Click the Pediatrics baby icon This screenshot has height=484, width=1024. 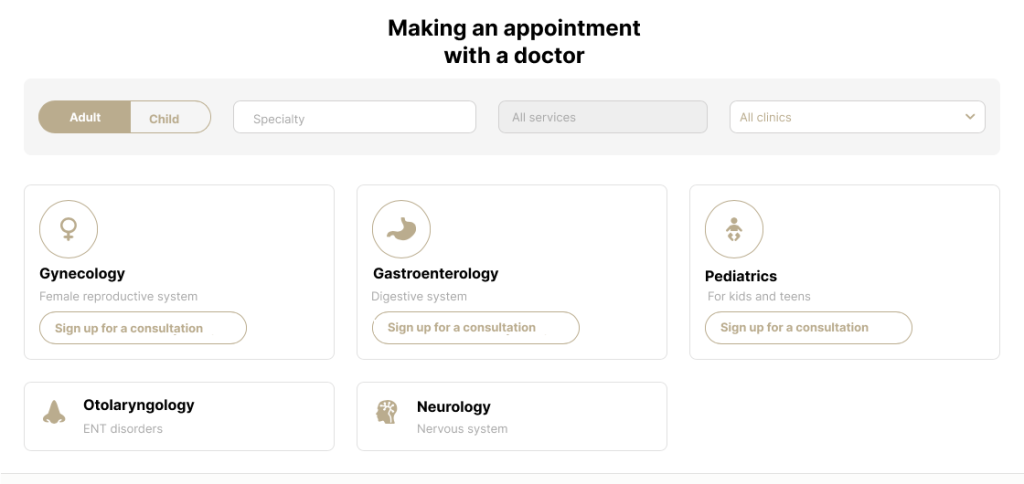(734, 229)
